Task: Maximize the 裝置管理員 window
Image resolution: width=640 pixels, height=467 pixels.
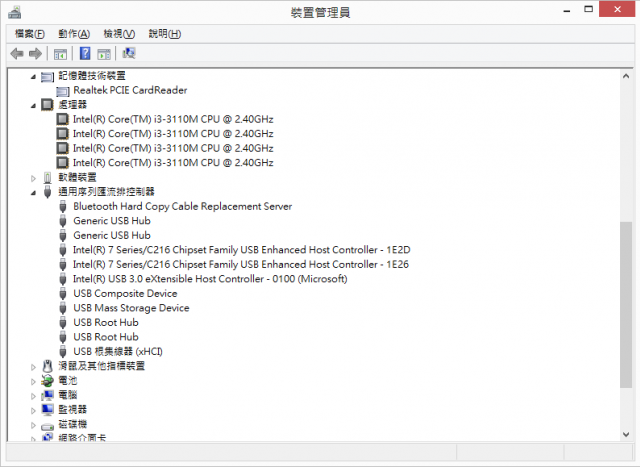Action: pyautogui.click(x=588, y=10)
